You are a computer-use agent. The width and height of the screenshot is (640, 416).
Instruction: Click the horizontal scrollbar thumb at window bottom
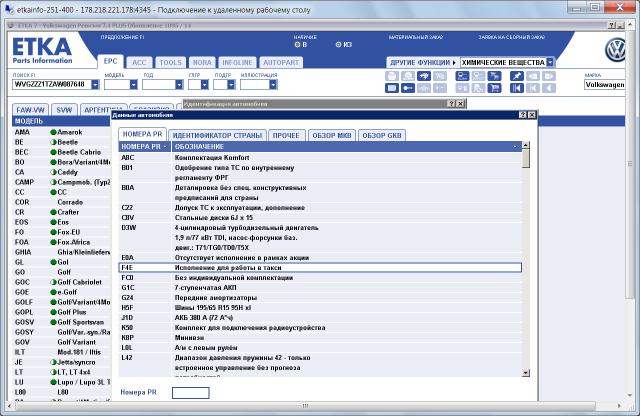[x=305, y=406]
